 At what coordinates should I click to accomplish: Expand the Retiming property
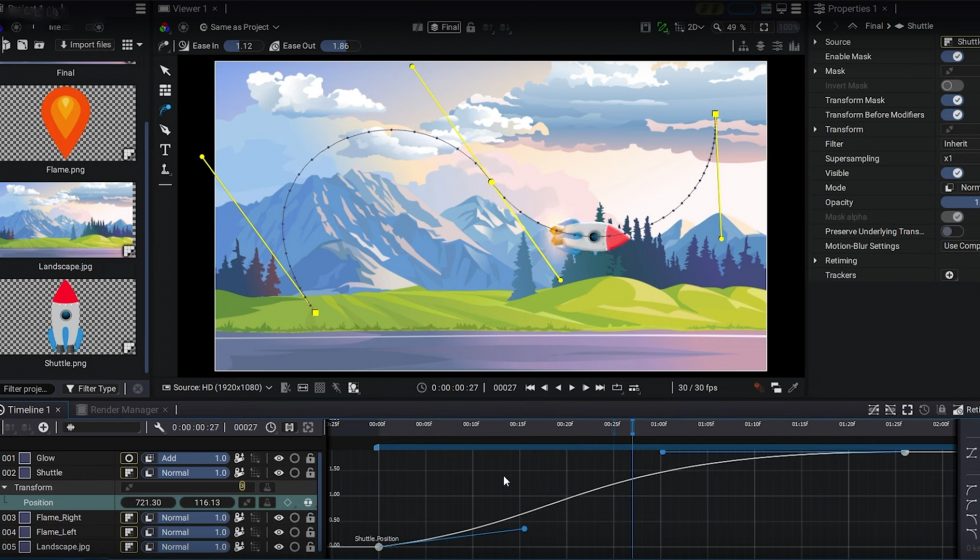click(815, 261)
